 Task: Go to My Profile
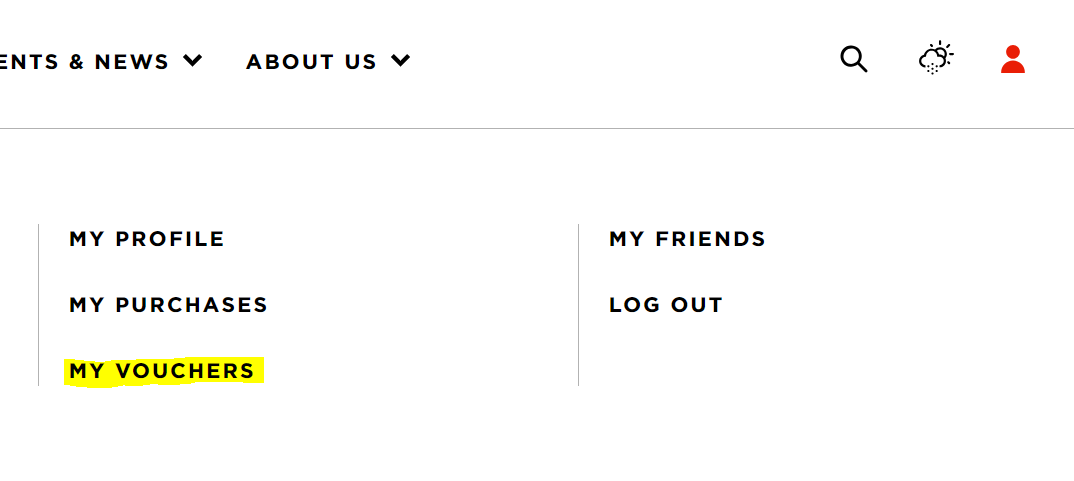tap(147, 239)
